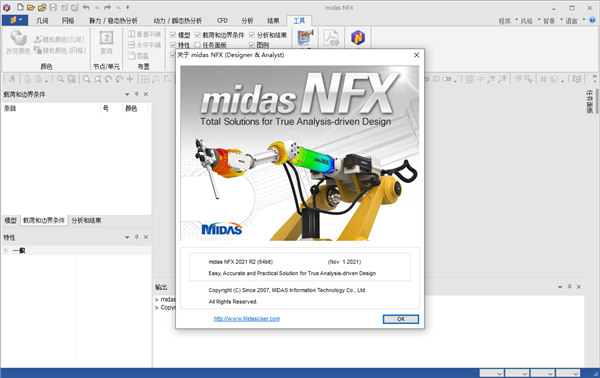The image size is (600, 378).
Task: Switch to the 分析 ribbon tab
Action: [x=247, y=21]
